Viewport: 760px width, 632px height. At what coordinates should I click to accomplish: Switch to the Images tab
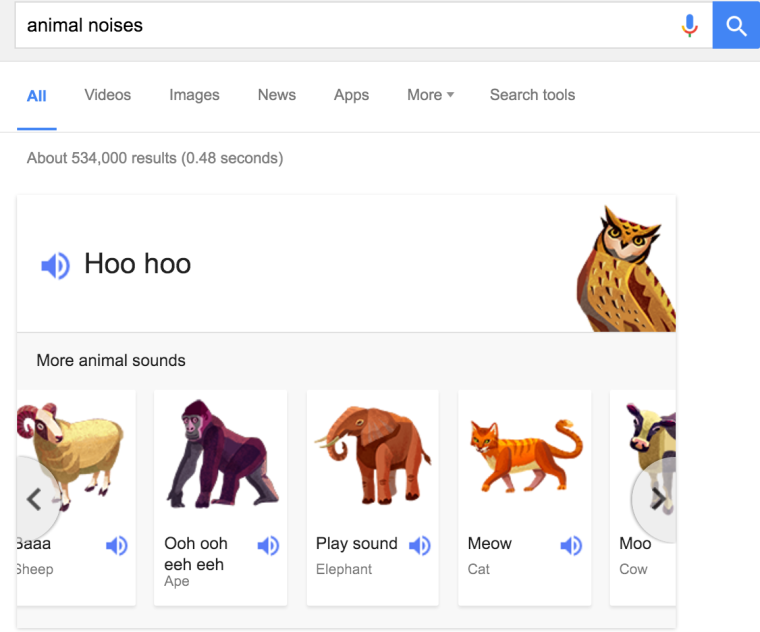tap(194, 95)
